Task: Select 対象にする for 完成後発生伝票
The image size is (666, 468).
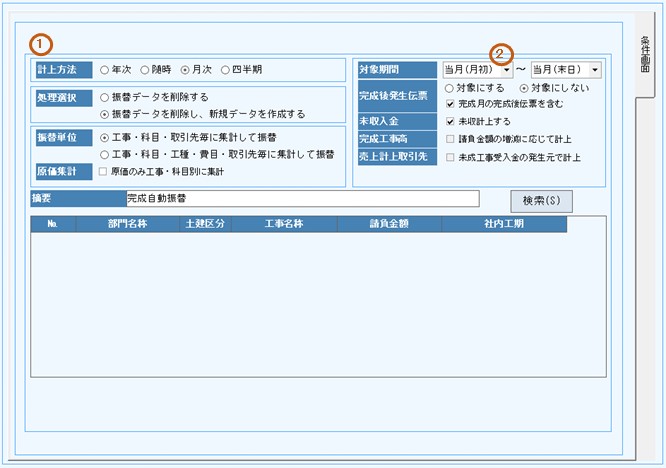Action: [449, 88]
